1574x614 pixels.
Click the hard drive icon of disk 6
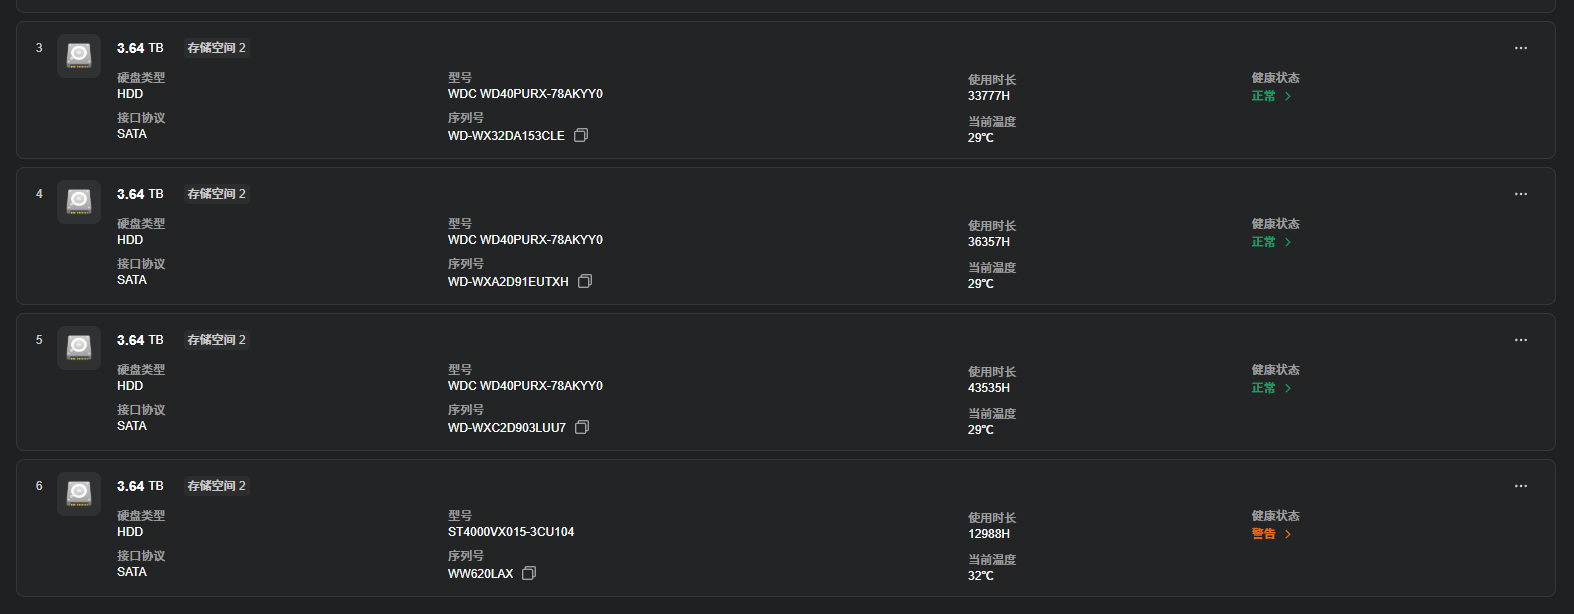(x=79, y=493)
